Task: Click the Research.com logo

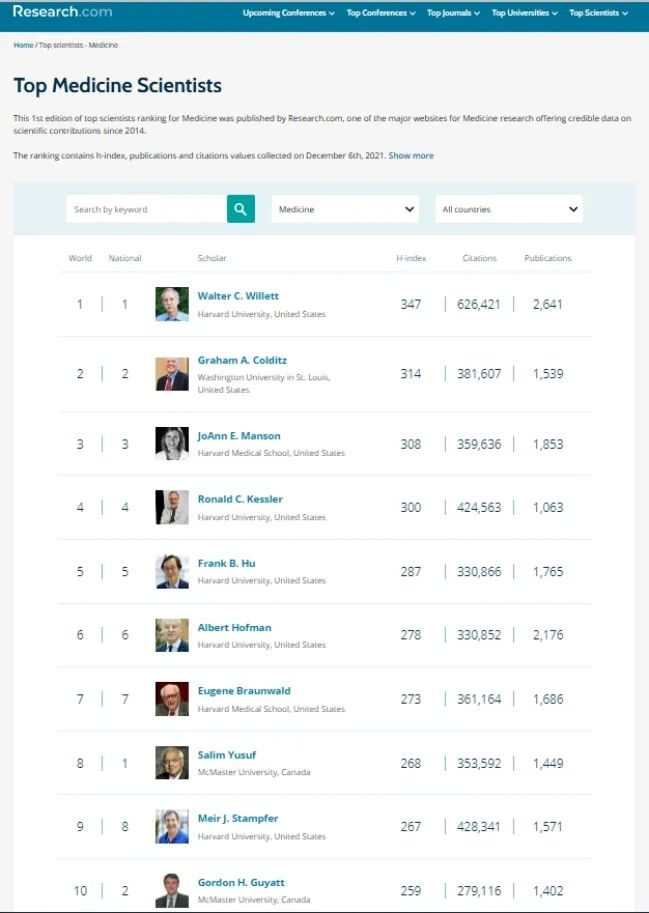Action: point(62,12)
